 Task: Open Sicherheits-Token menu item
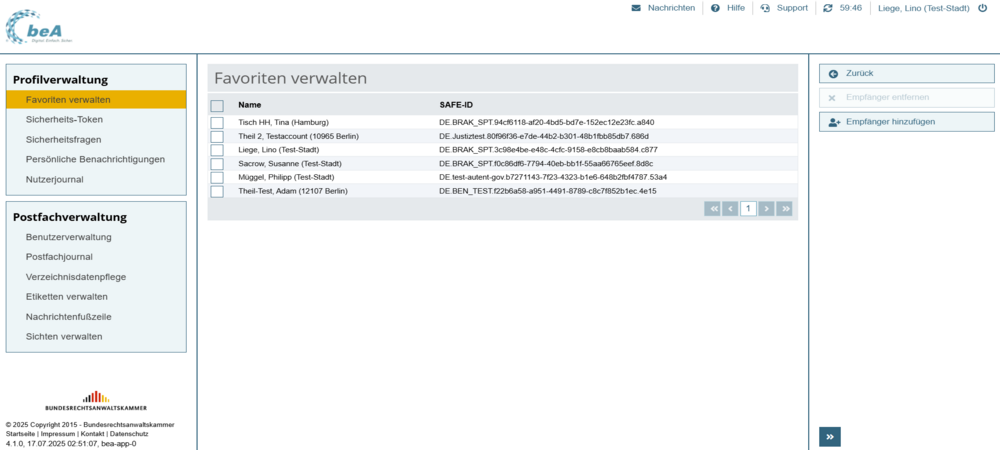(x=64, y=119)
